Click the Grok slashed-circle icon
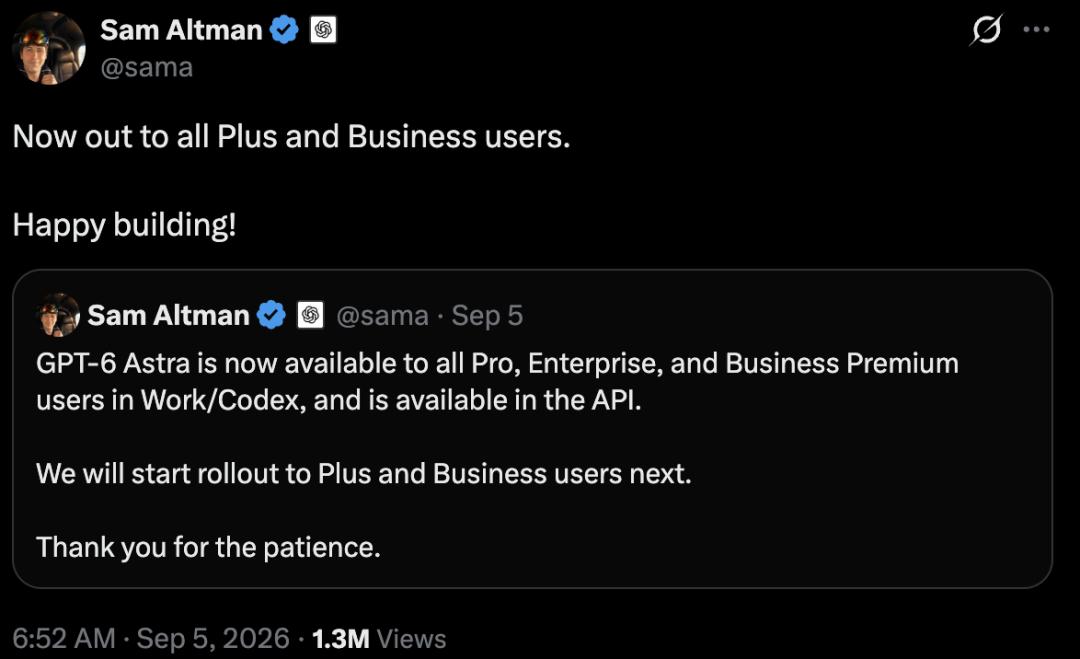The height and width of the screenshot is (659, 1080). click(986, 30)
